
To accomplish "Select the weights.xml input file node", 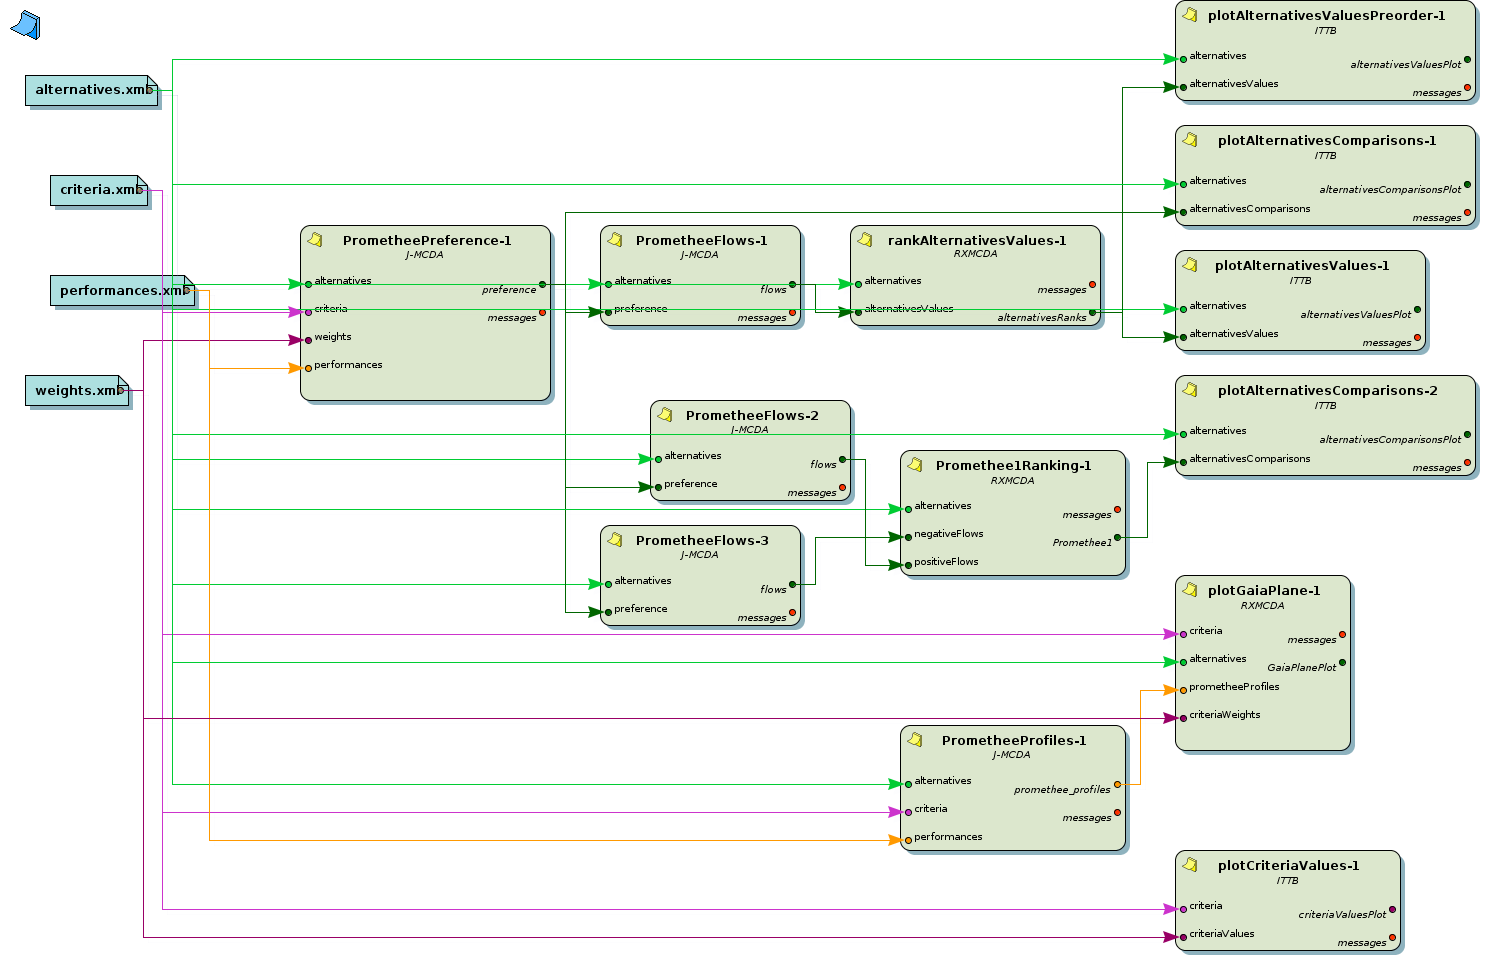I will [x=76, y=391].
